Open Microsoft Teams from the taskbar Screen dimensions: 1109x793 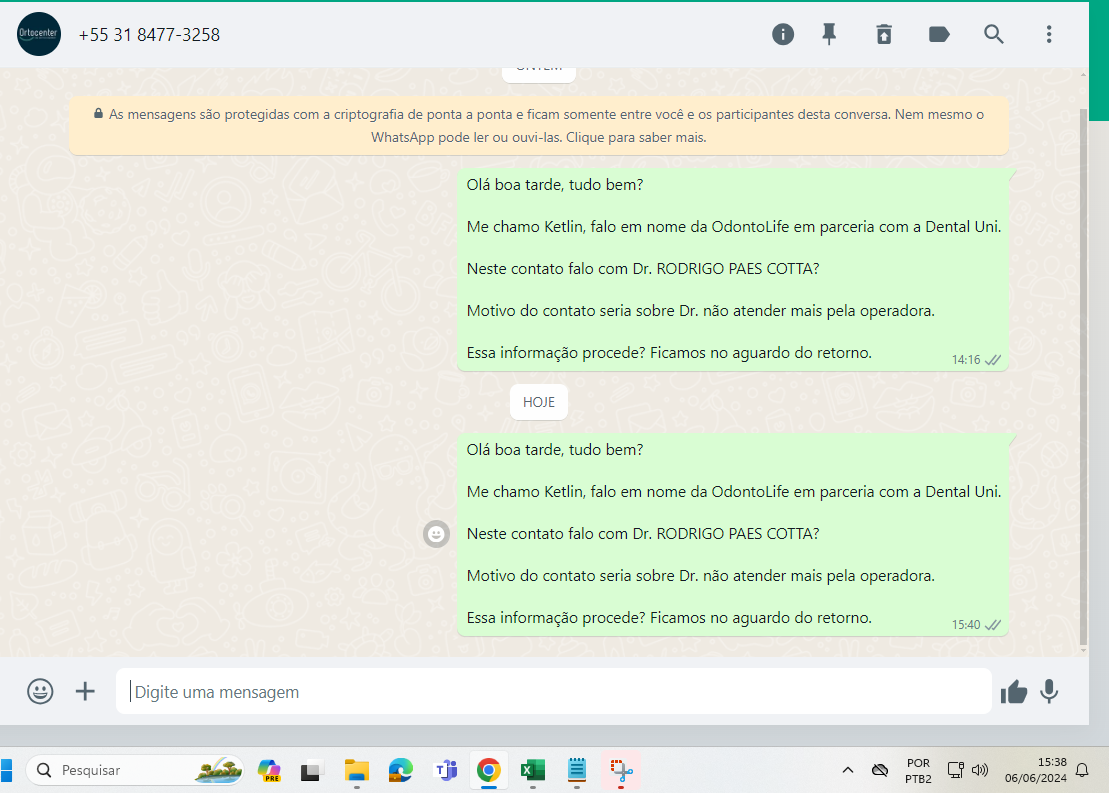[x=446, y=770]
